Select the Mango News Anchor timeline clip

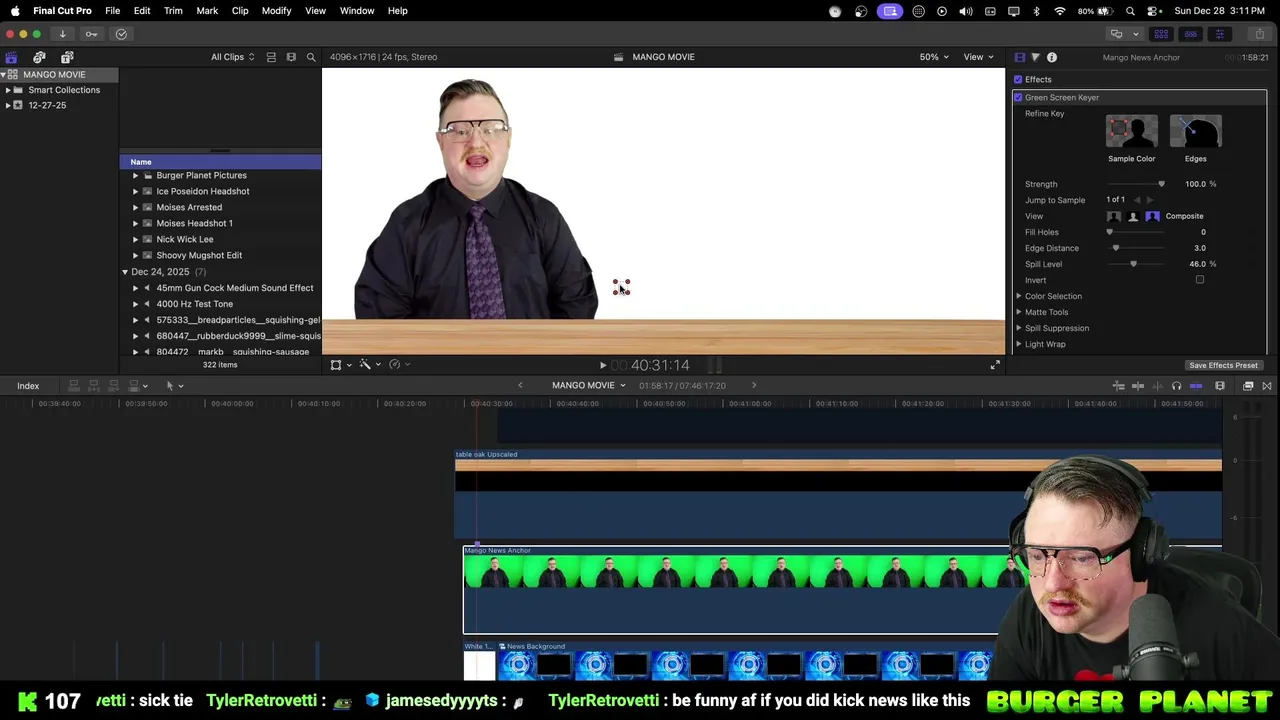pyautogui.click(x=731, y=590)
